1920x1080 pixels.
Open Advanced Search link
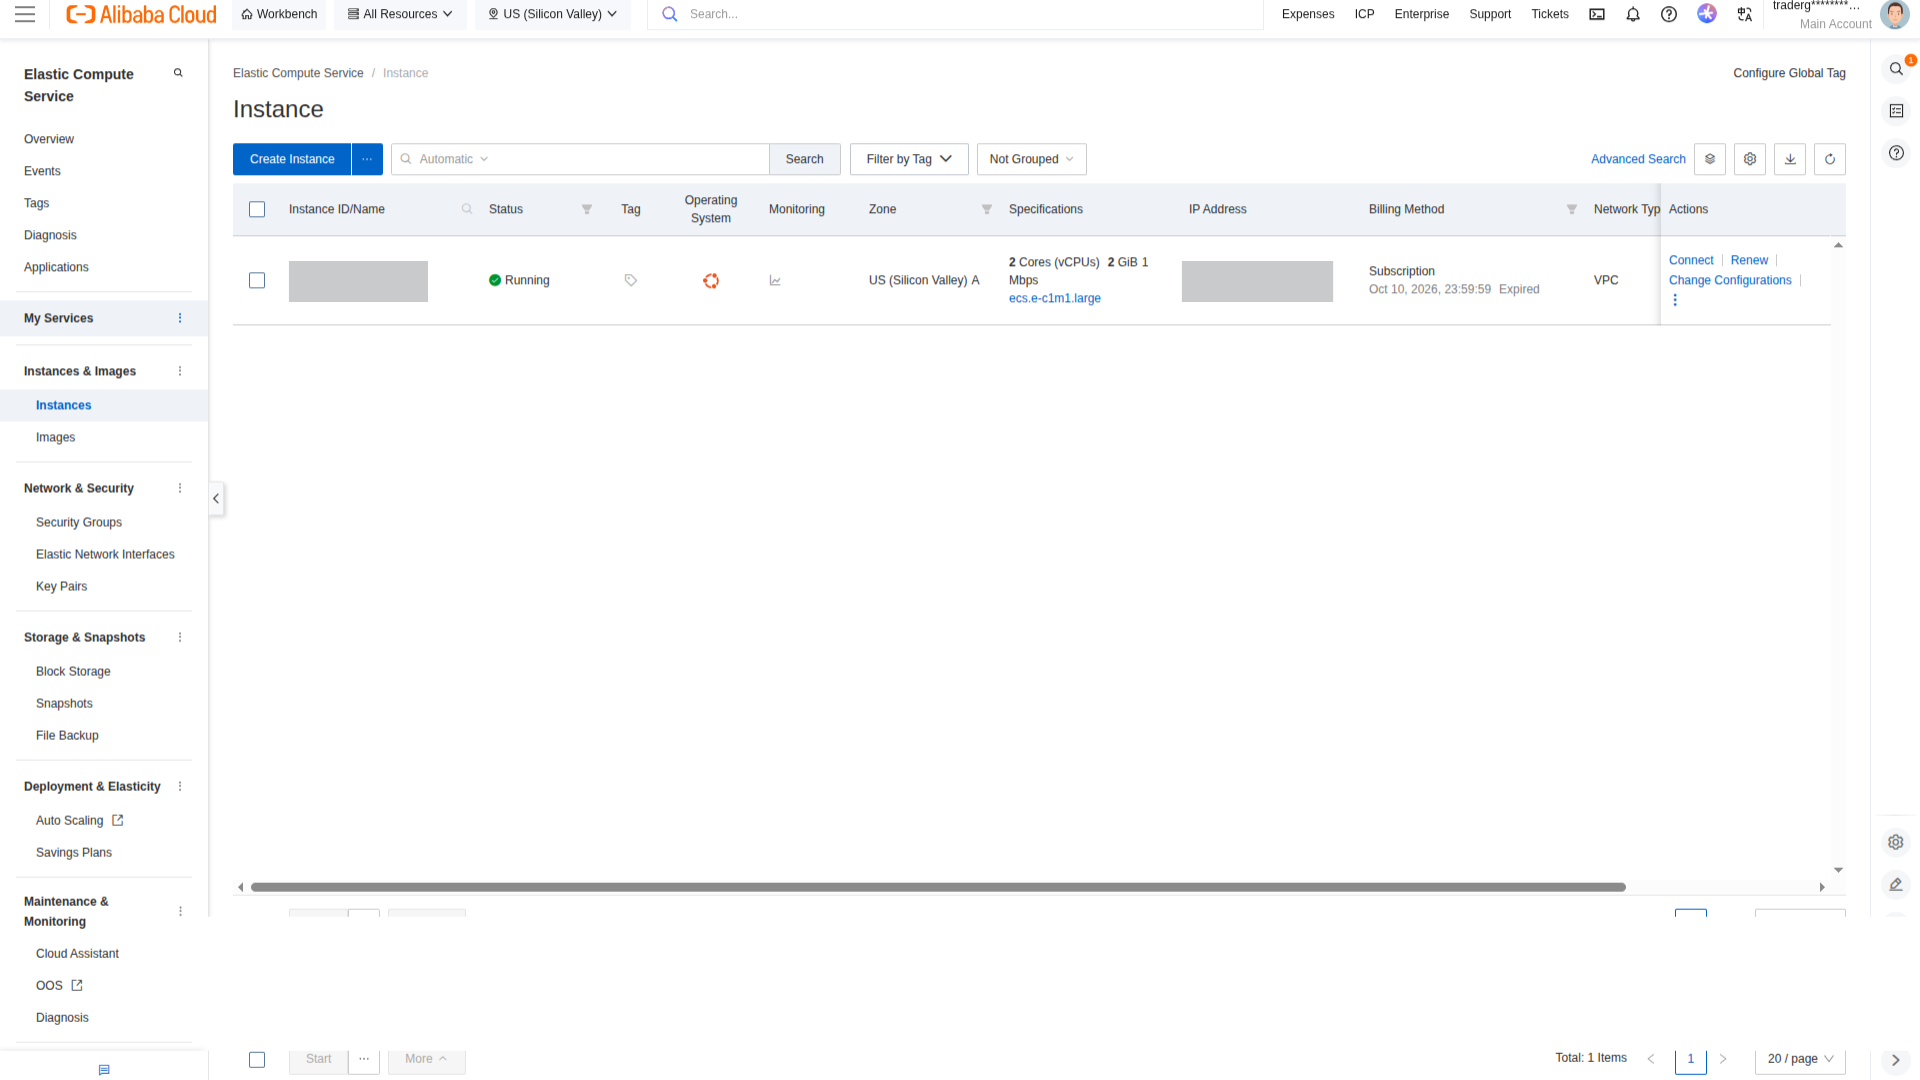click(1638, 159)
